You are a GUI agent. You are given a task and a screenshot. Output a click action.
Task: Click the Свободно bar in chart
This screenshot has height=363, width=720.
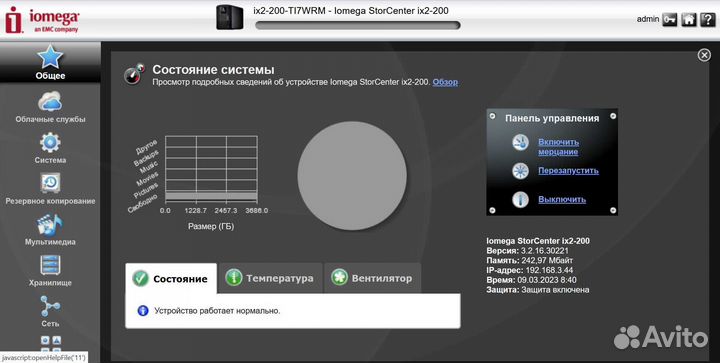click(x=211, y=196)
